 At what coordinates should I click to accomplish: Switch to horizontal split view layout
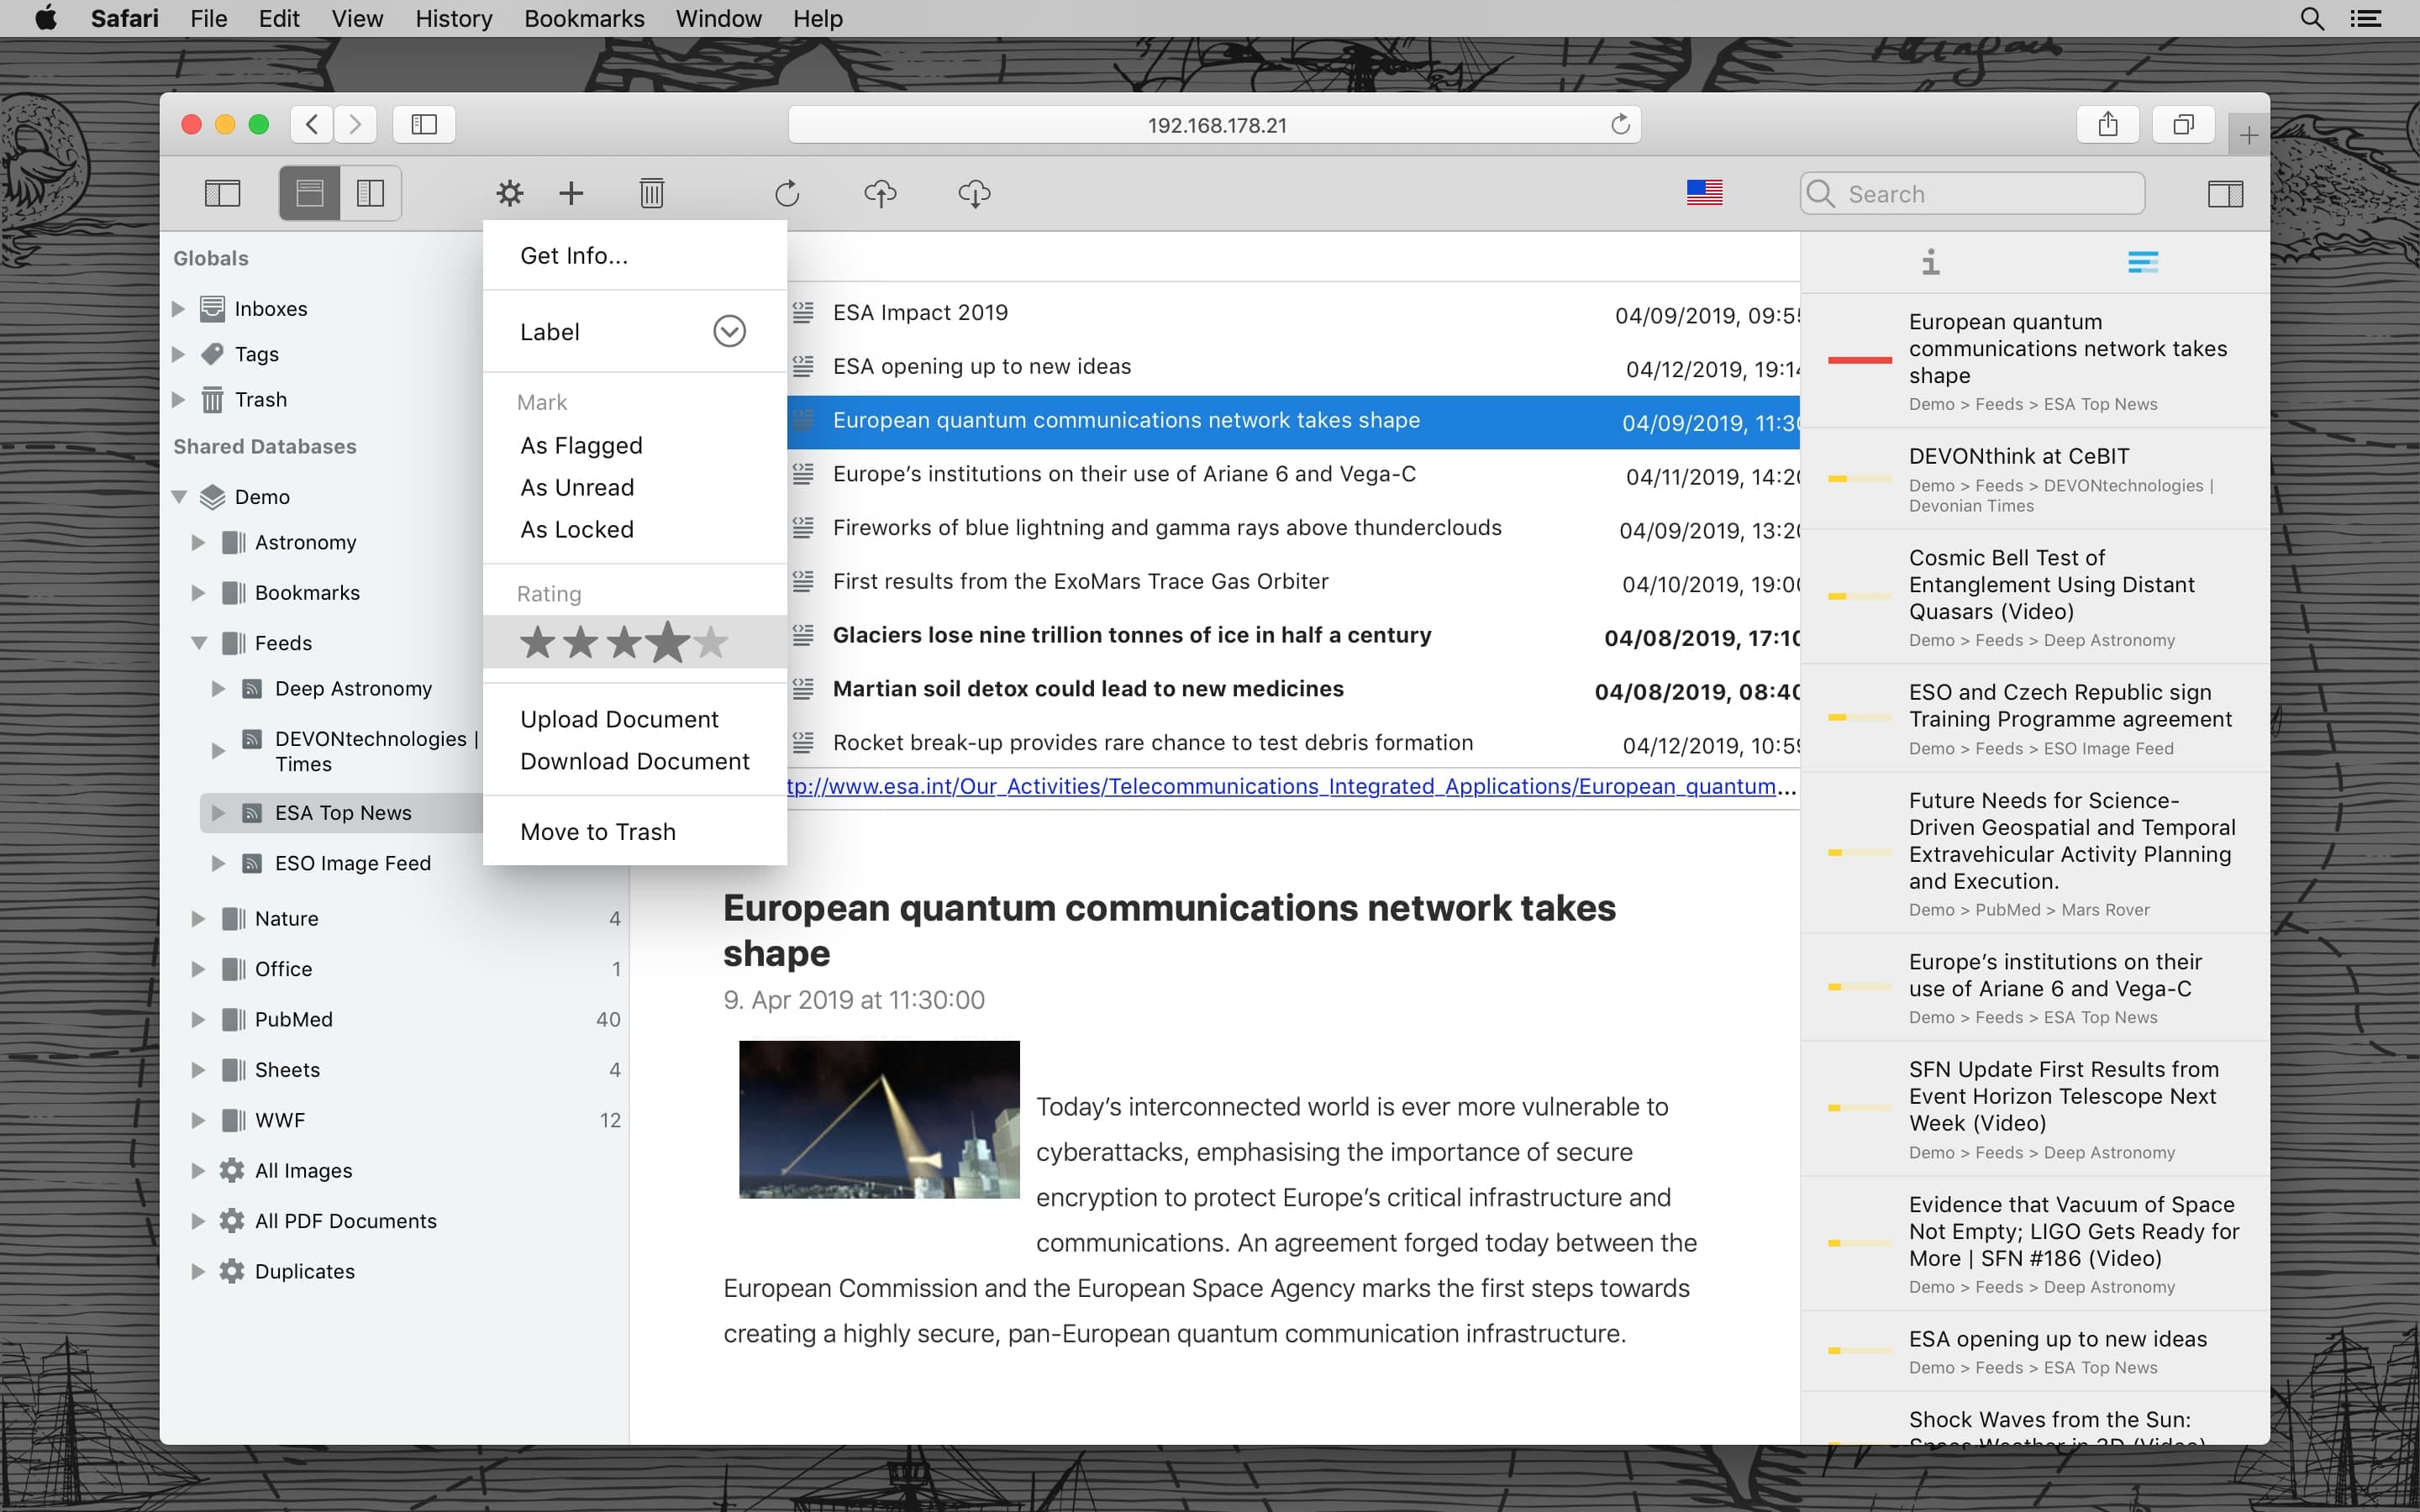pos(310,193)
